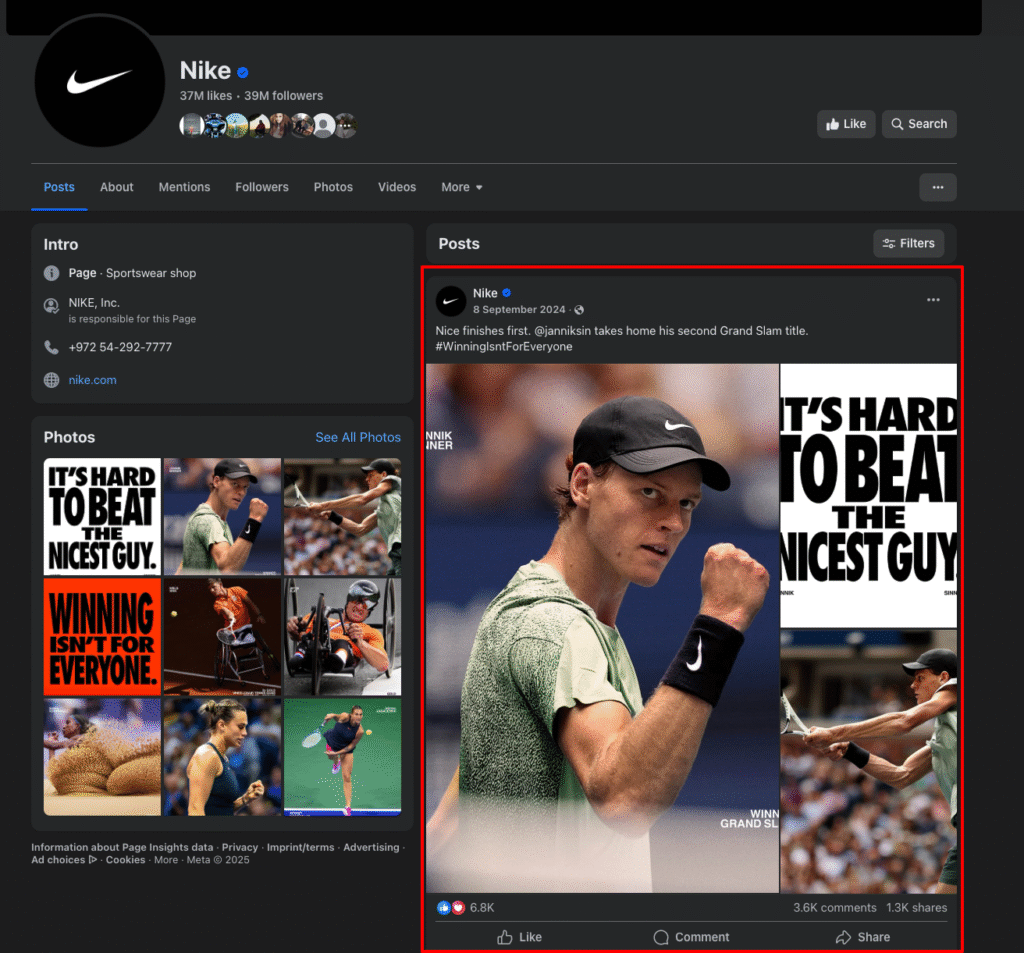Viewport: 1024px width, 953px height.
Task: Click the 39M followers count
Action: point(283,96)
